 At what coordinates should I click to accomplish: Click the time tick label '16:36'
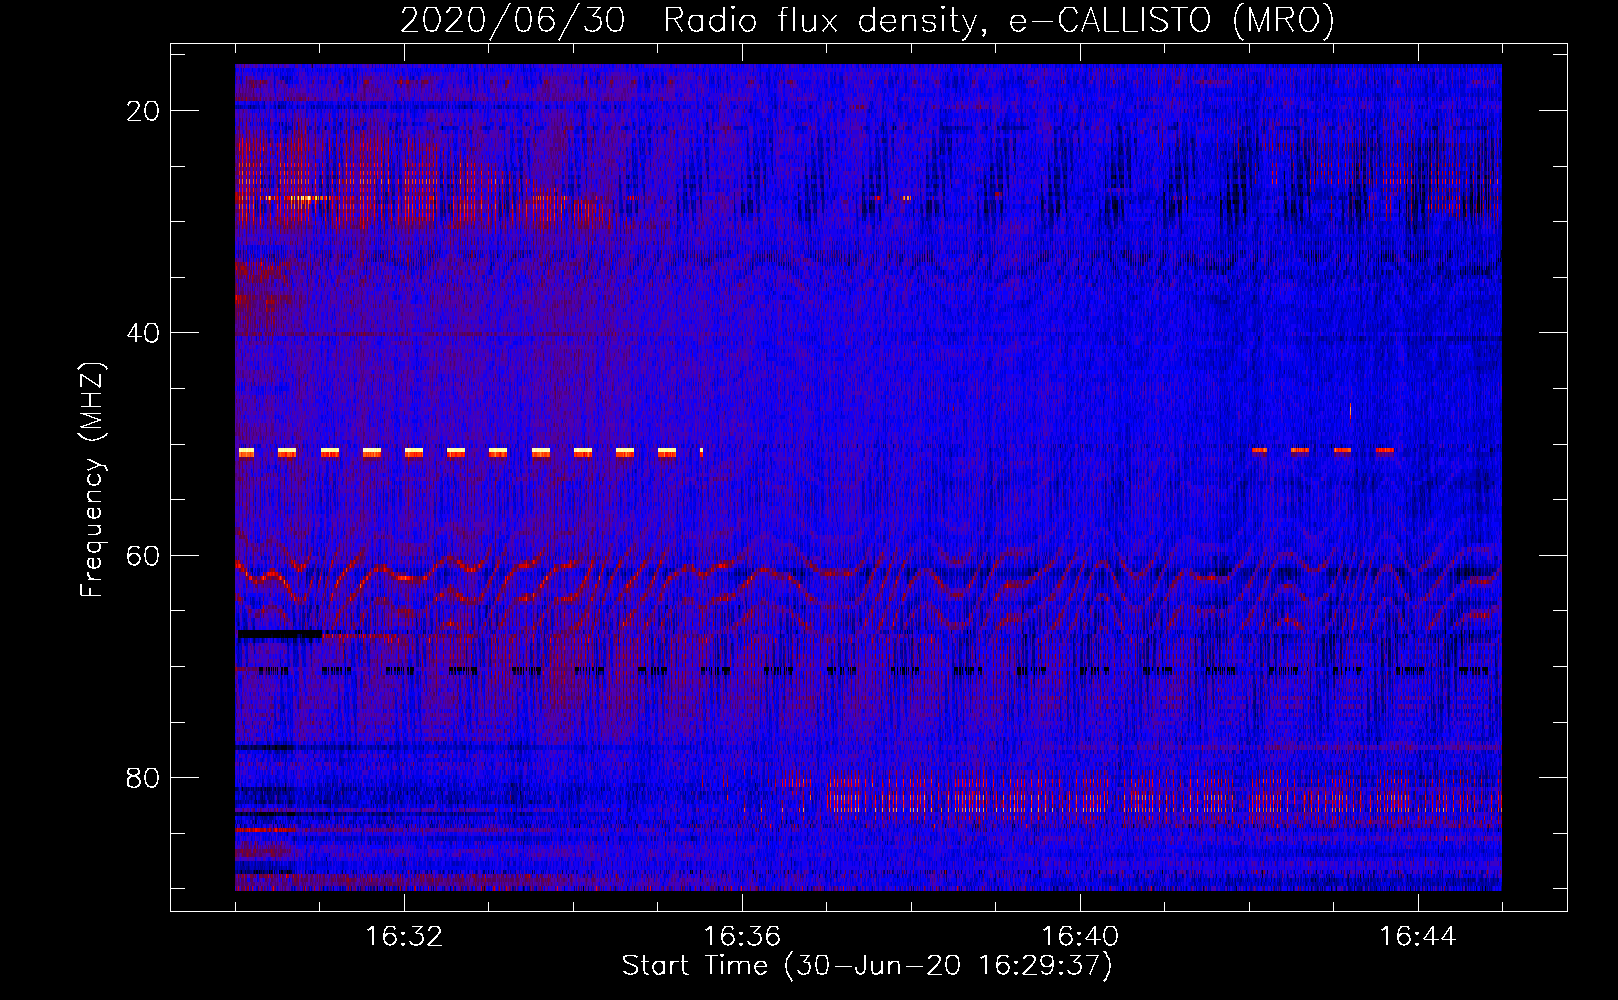(742, 937)
